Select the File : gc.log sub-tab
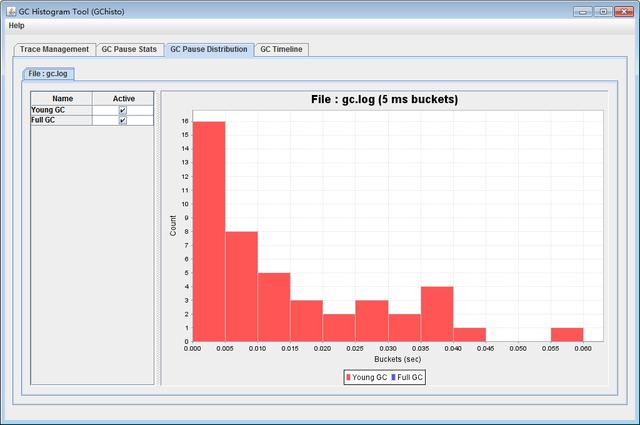Image resolution: width=640 pixels, height=425 pixels. click(48, 74)
